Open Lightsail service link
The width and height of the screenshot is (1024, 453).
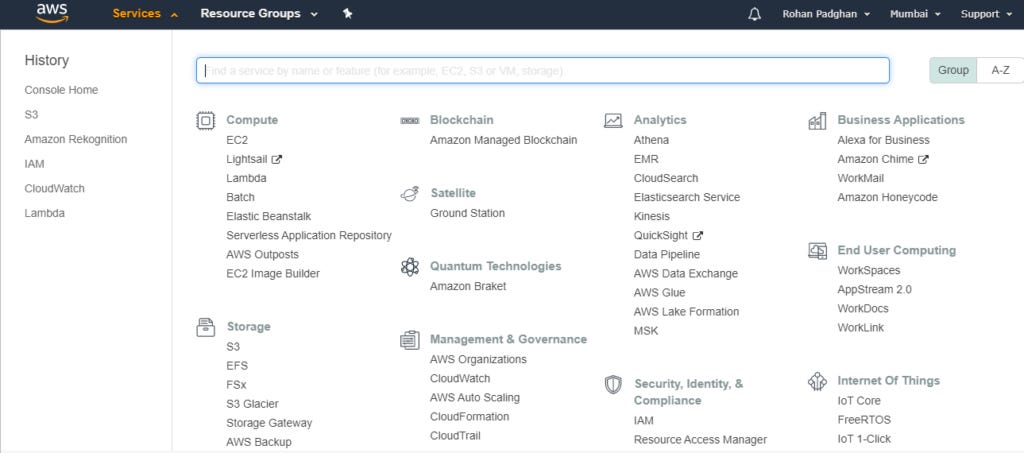tap(247, 159)
